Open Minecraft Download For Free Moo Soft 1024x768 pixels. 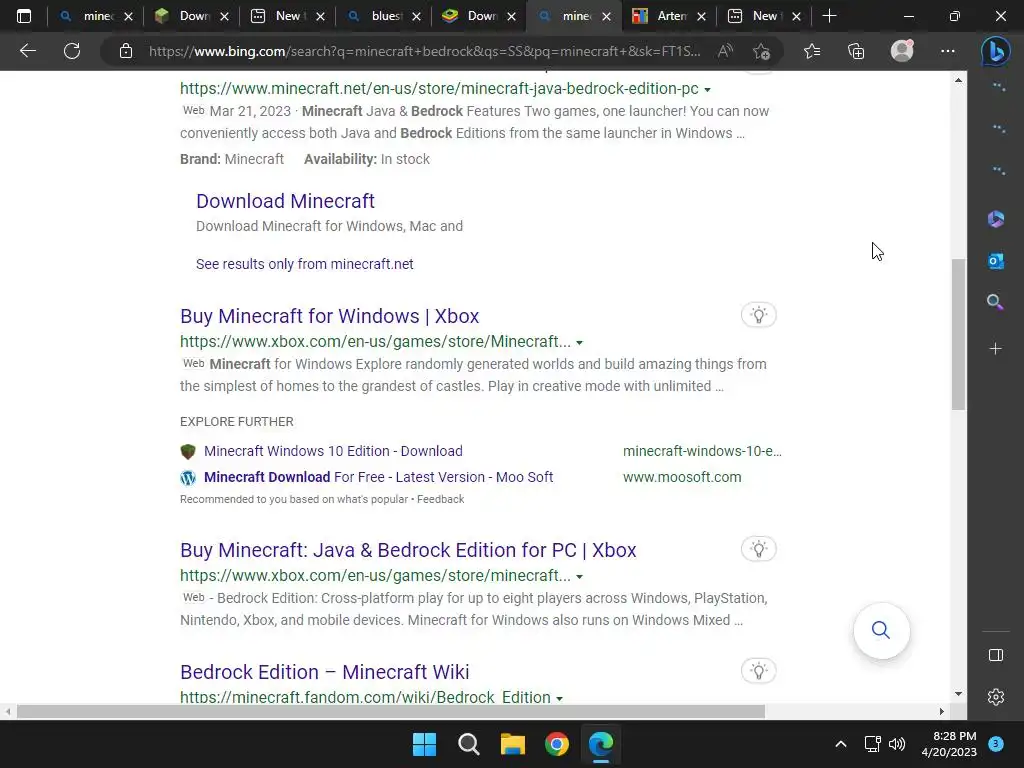(x=378, y=477)
